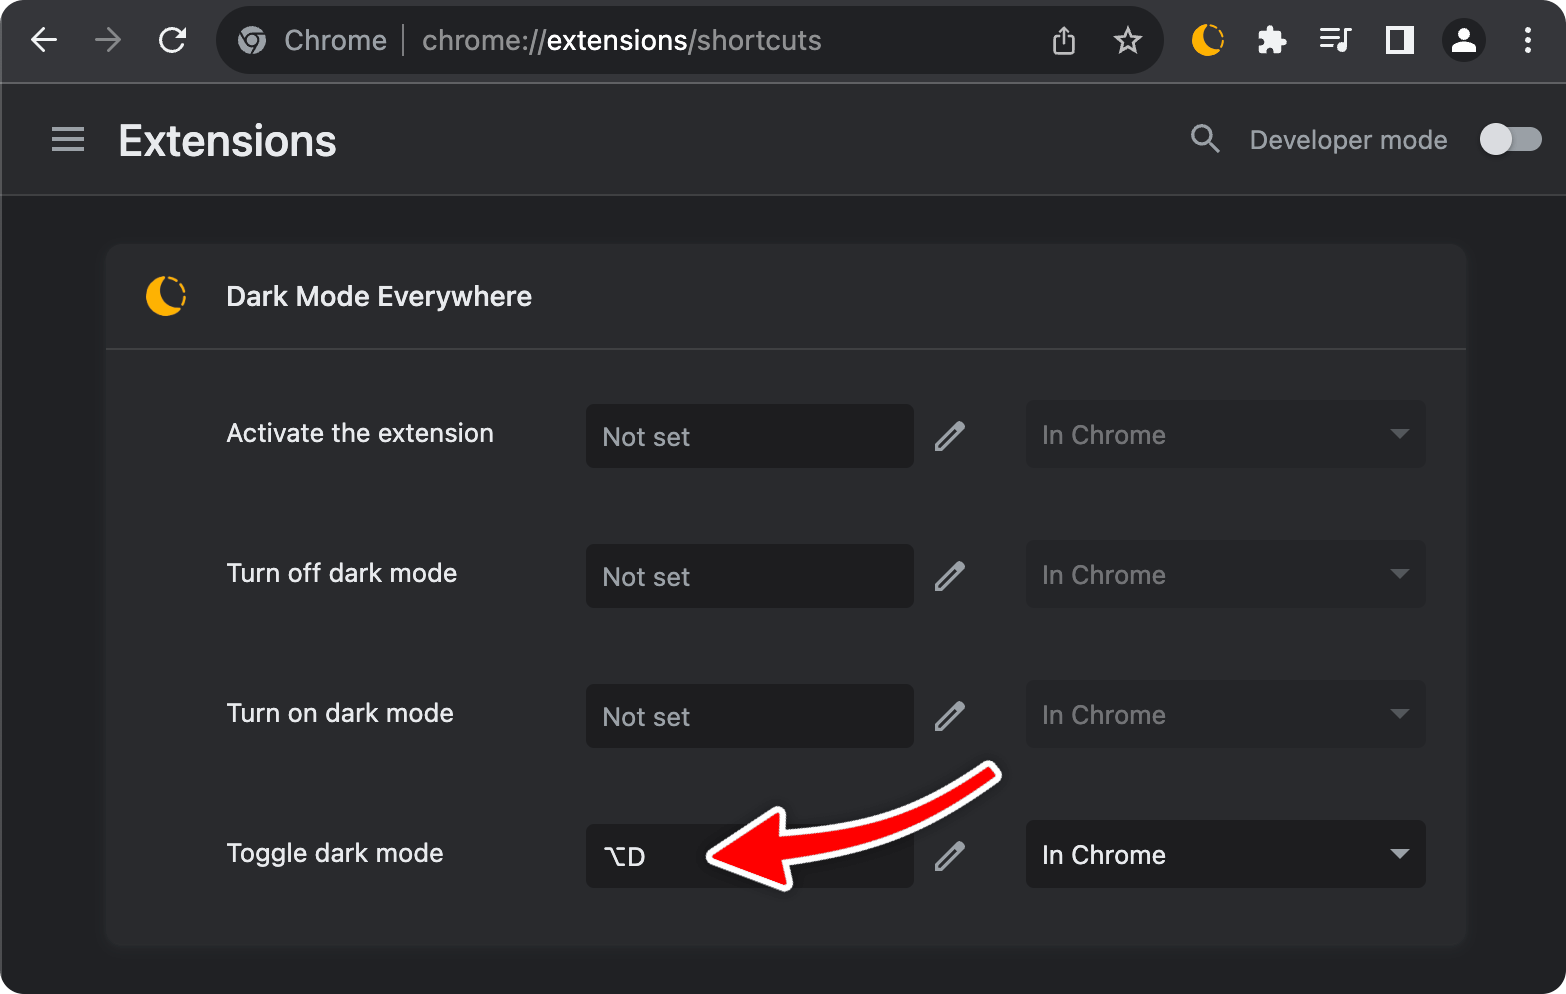Share this page from the address bar

pos(1064,40)
